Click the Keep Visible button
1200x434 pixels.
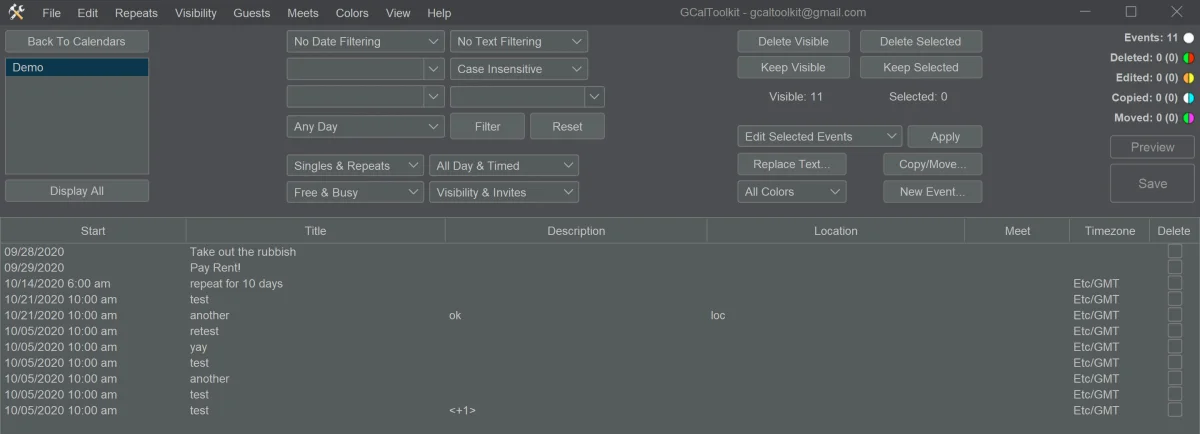(x=794, y=68)
